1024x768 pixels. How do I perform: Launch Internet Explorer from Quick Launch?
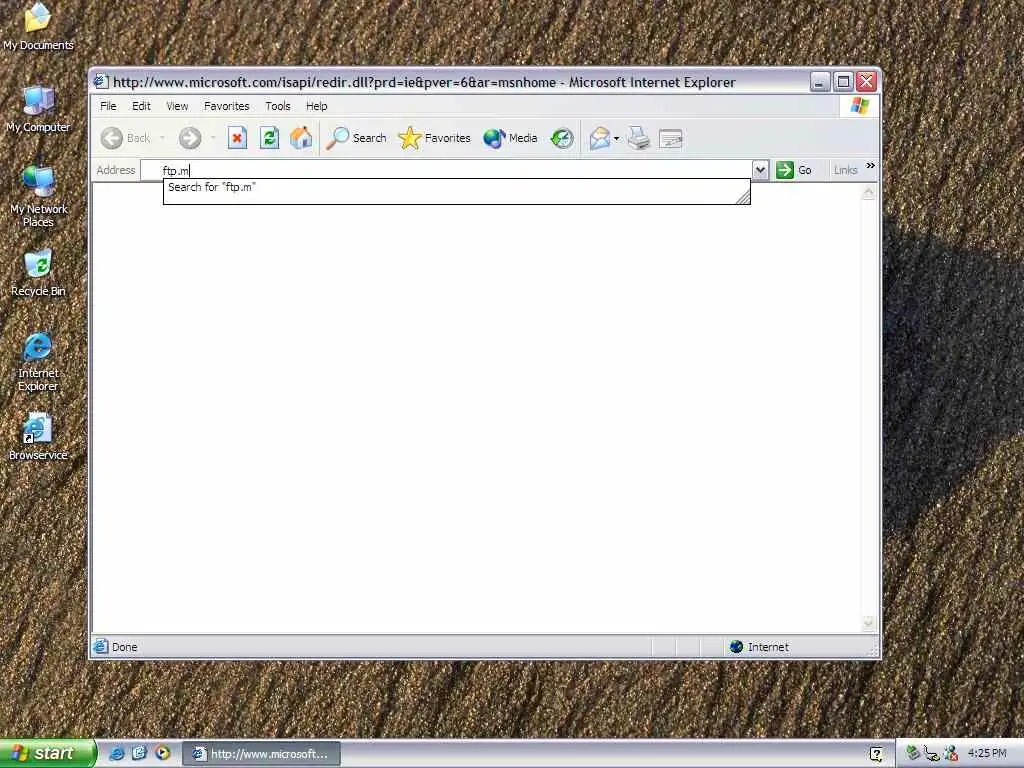click(x=116, y=753)
